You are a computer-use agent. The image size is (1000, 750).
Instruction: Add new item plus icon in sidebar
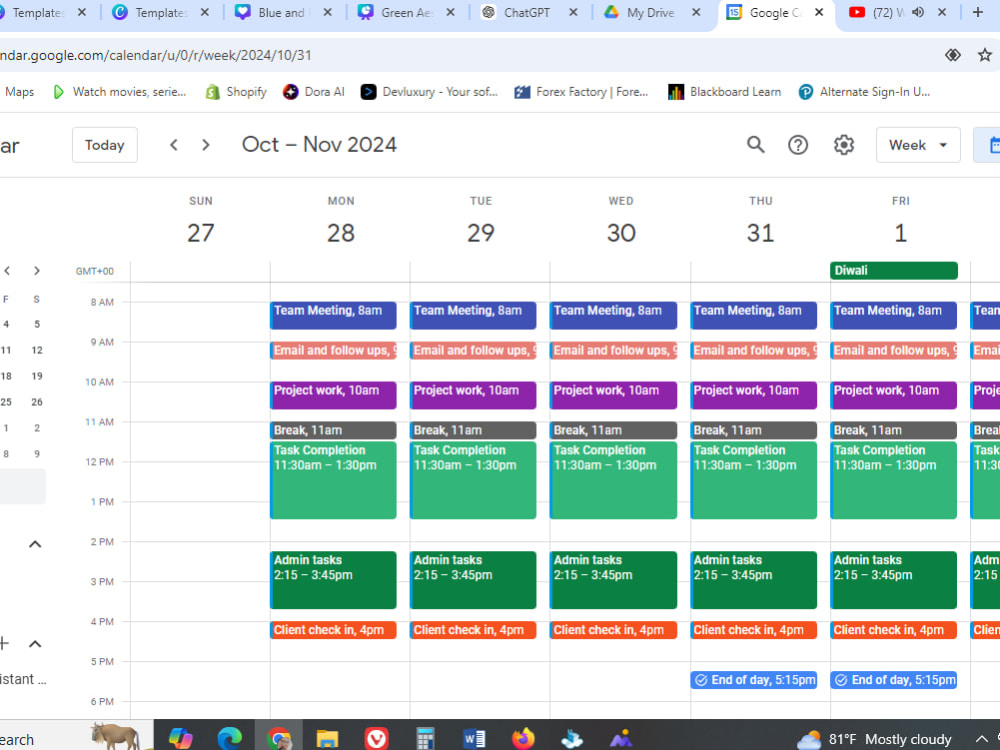click(4, 643)
